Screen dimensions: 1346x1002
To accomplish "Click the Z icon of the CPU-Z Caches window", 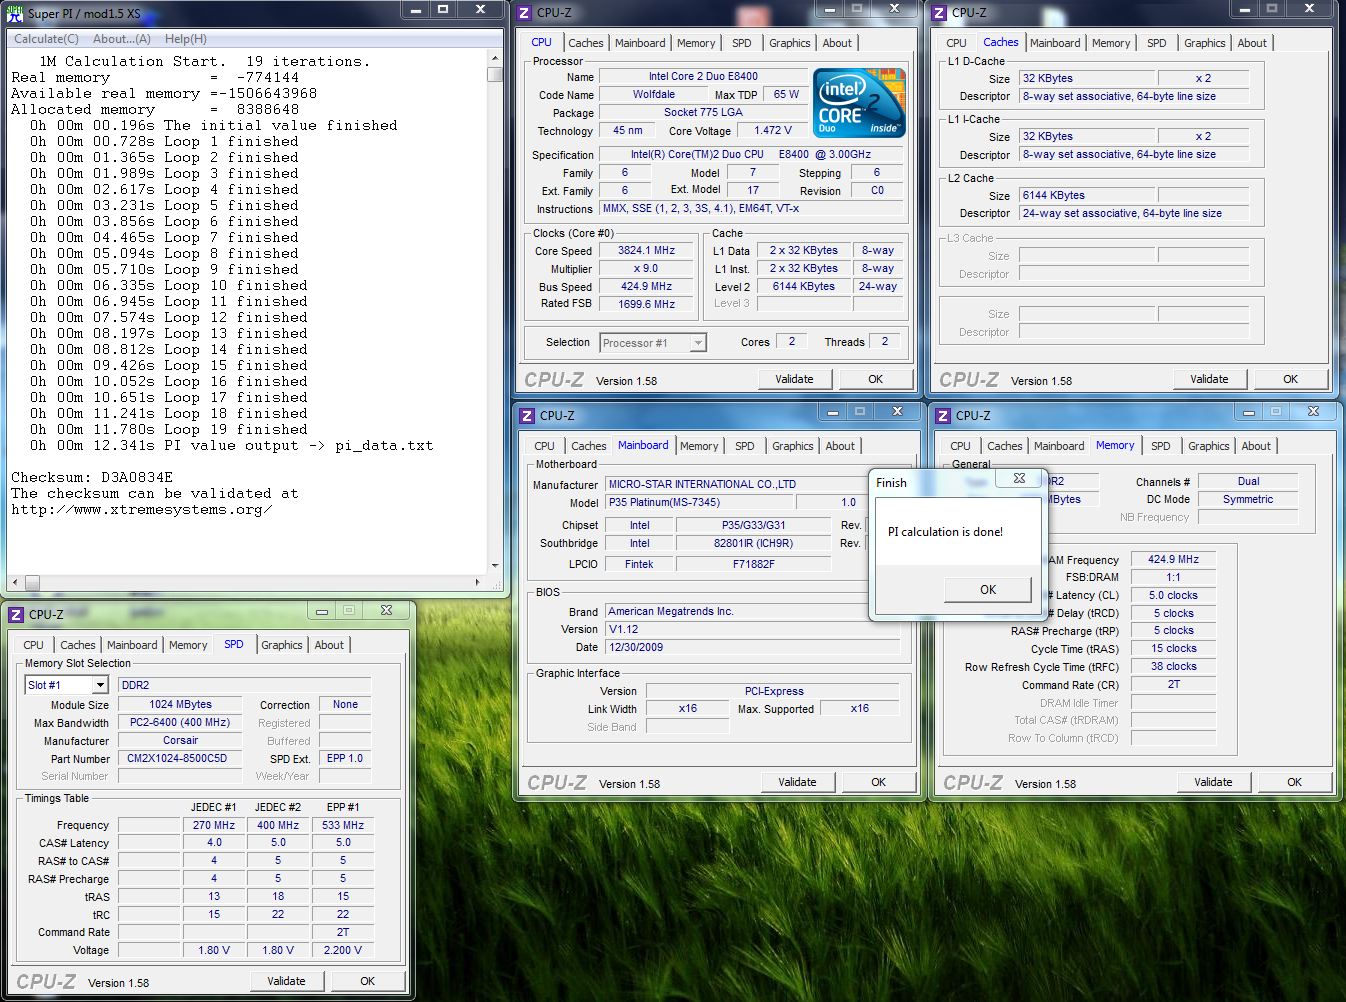I will (x=939, y=13).
